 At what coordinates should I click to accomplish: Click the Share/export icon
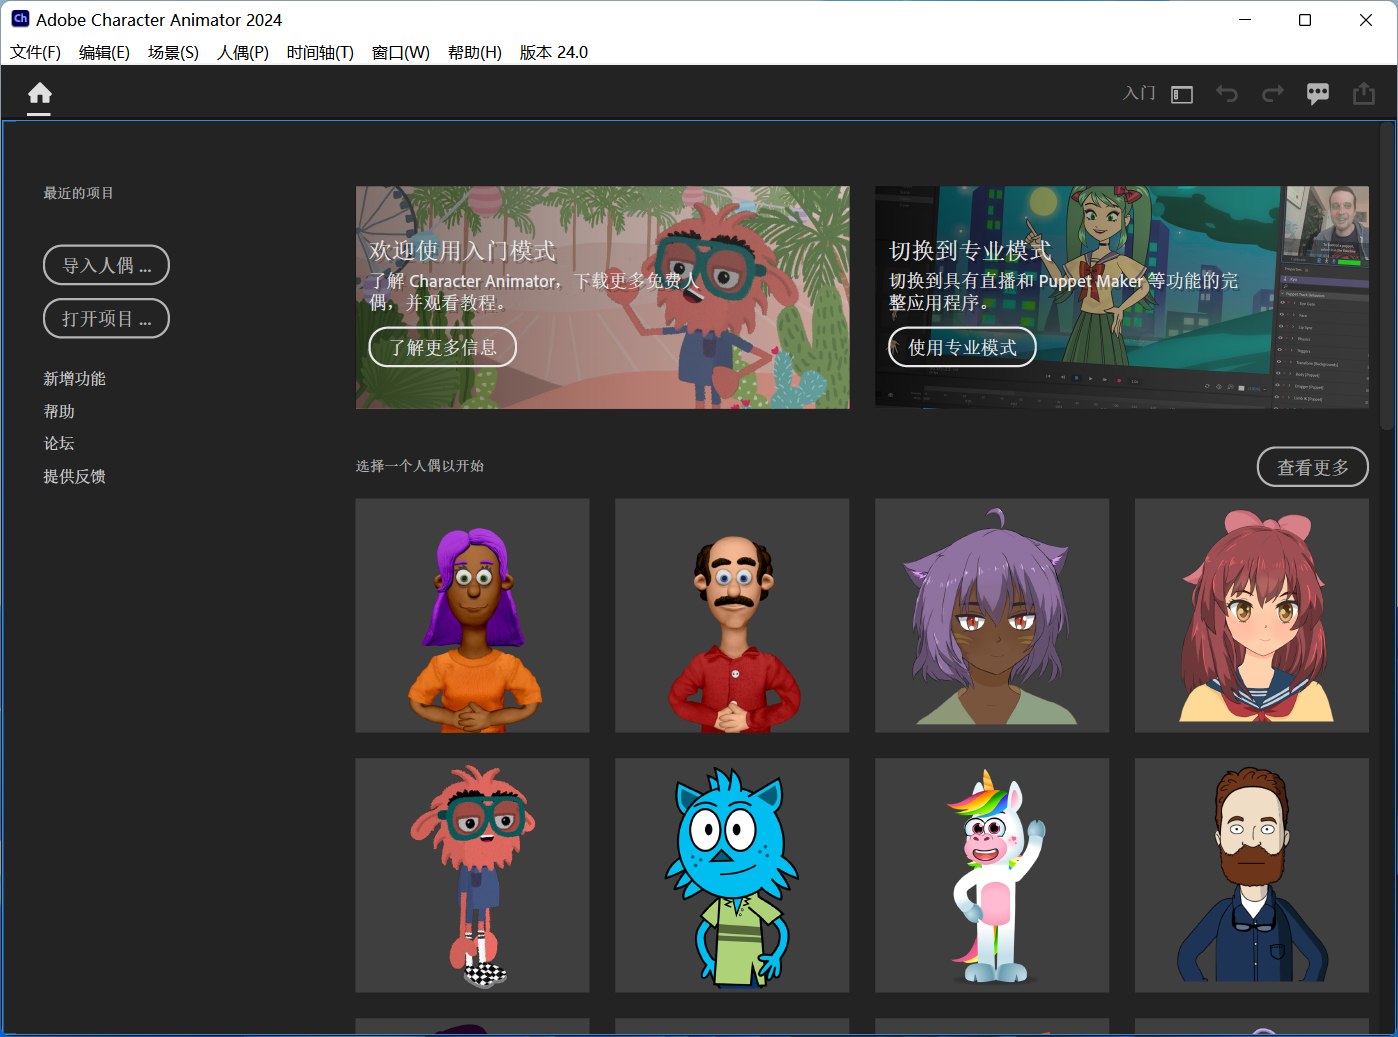(x=1364, y=94)
